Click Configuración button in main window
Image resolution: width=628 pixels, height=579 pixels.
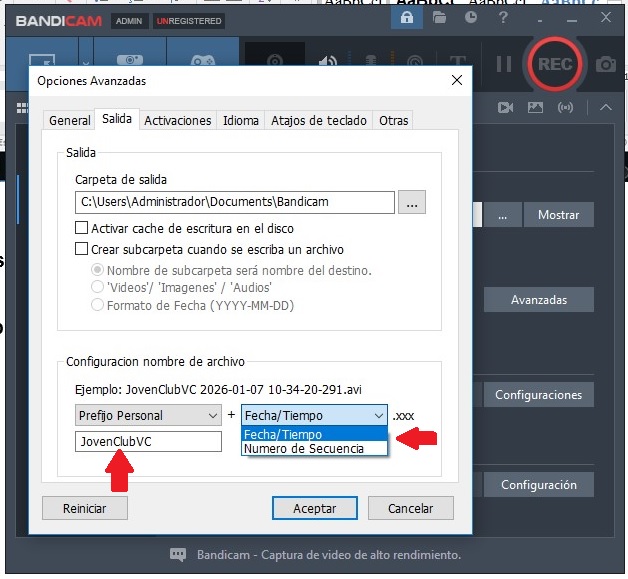(x=539, y=485)
